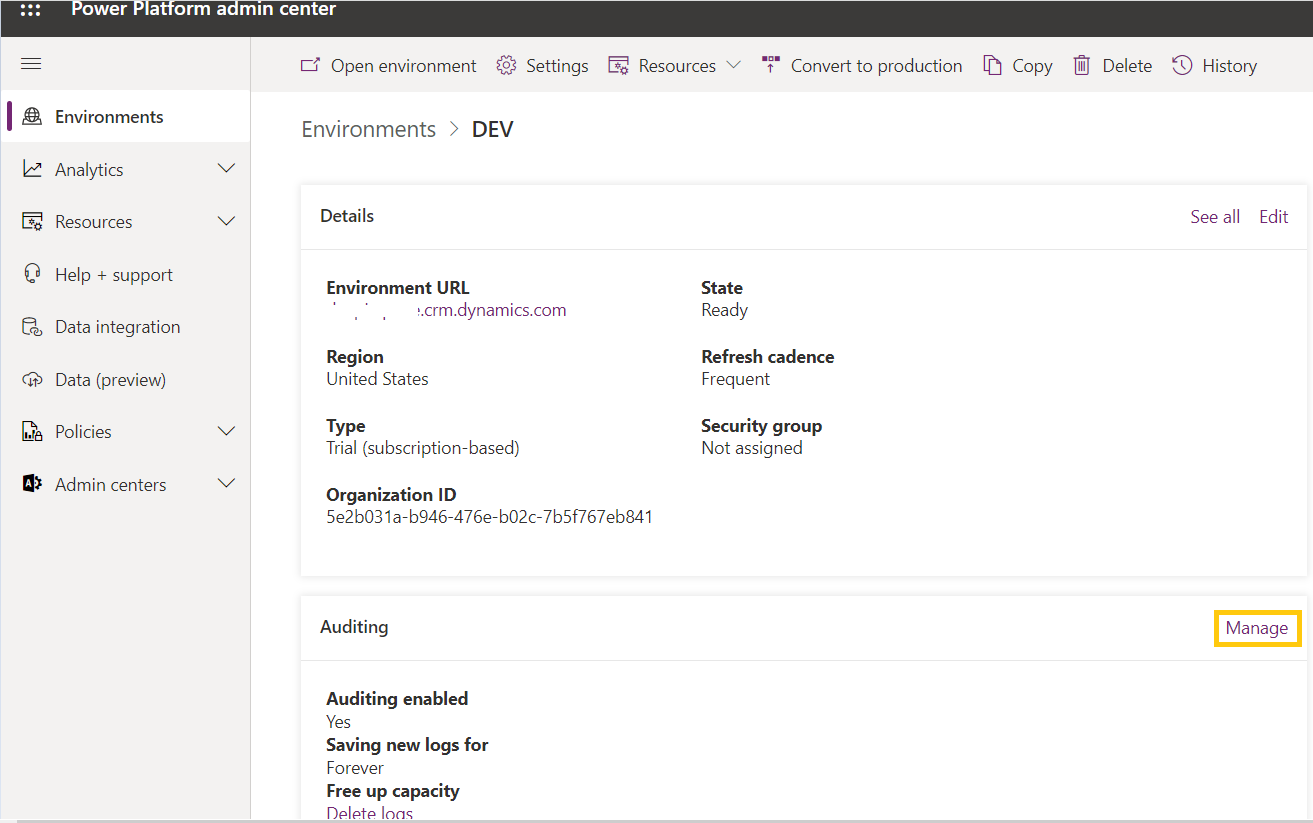Open Help + support page
Viewport: 1313px width, 823px height.
click(113, 274)
